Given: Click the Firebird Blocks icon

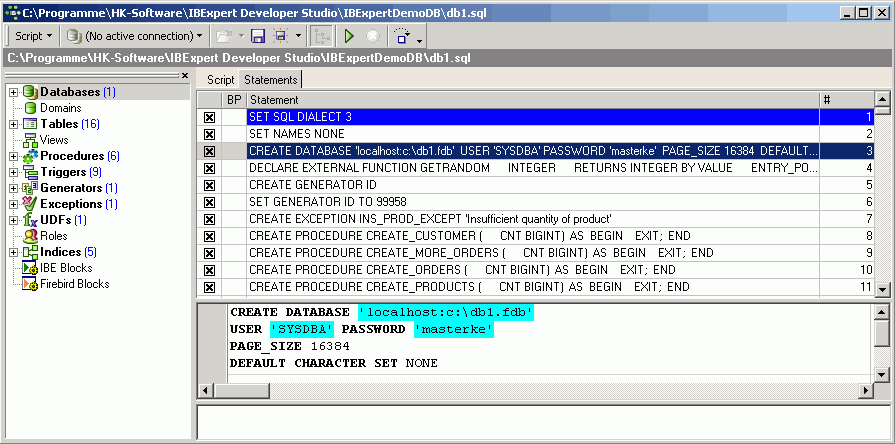Looking at the screenshot, I should pos(30,284).
